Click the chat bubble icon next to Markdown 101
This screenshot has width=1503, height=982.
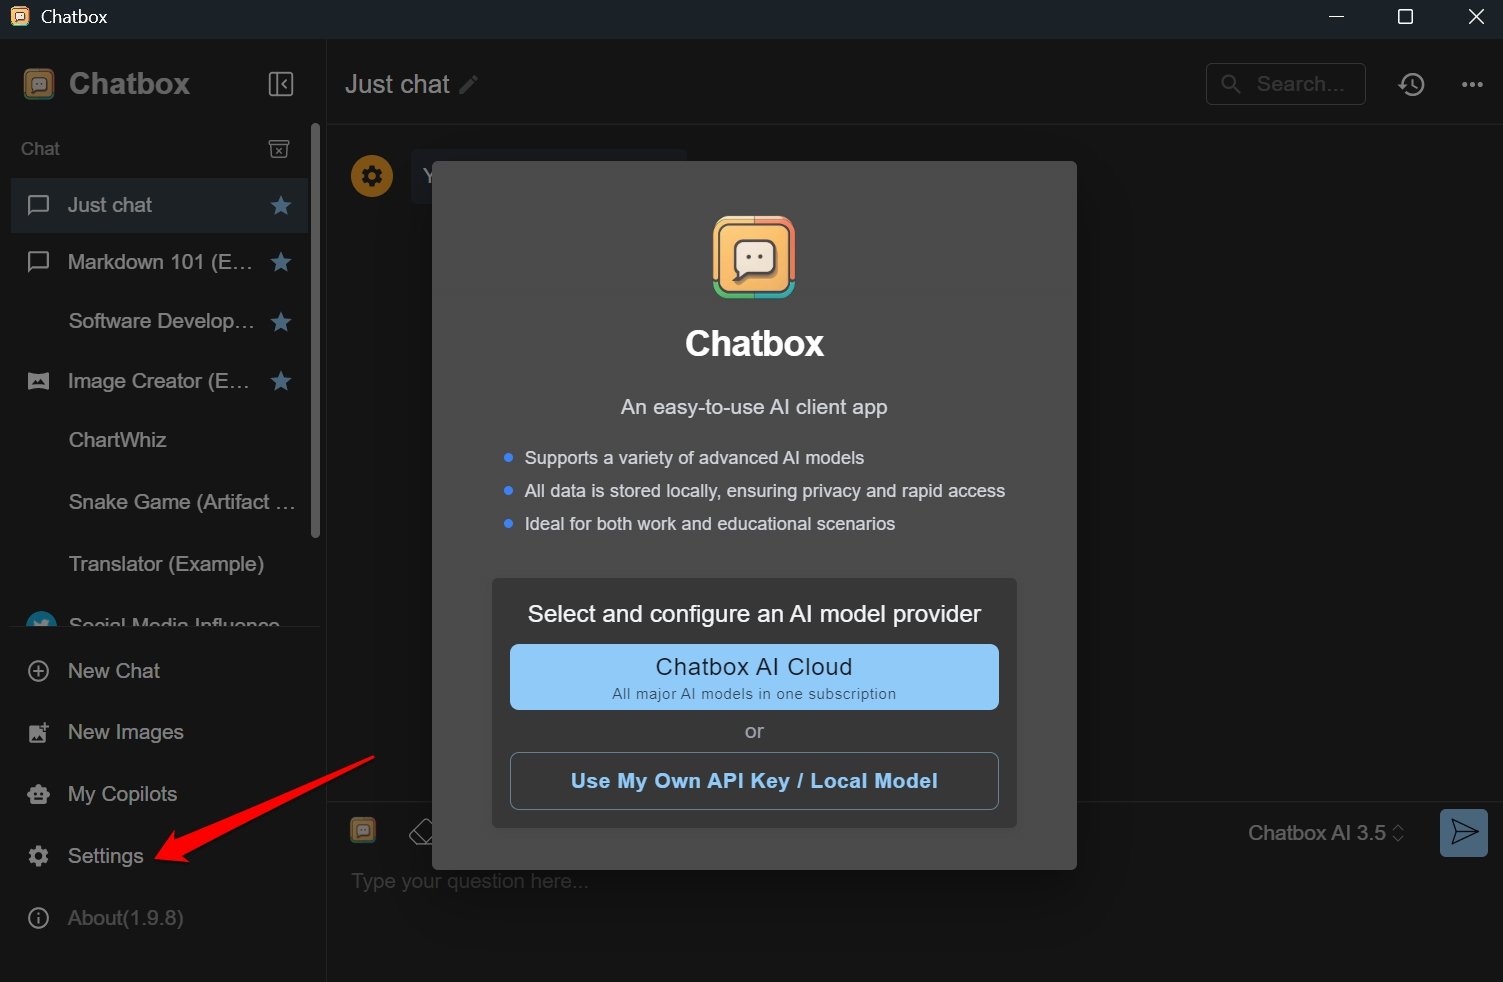tap(38, 262)
